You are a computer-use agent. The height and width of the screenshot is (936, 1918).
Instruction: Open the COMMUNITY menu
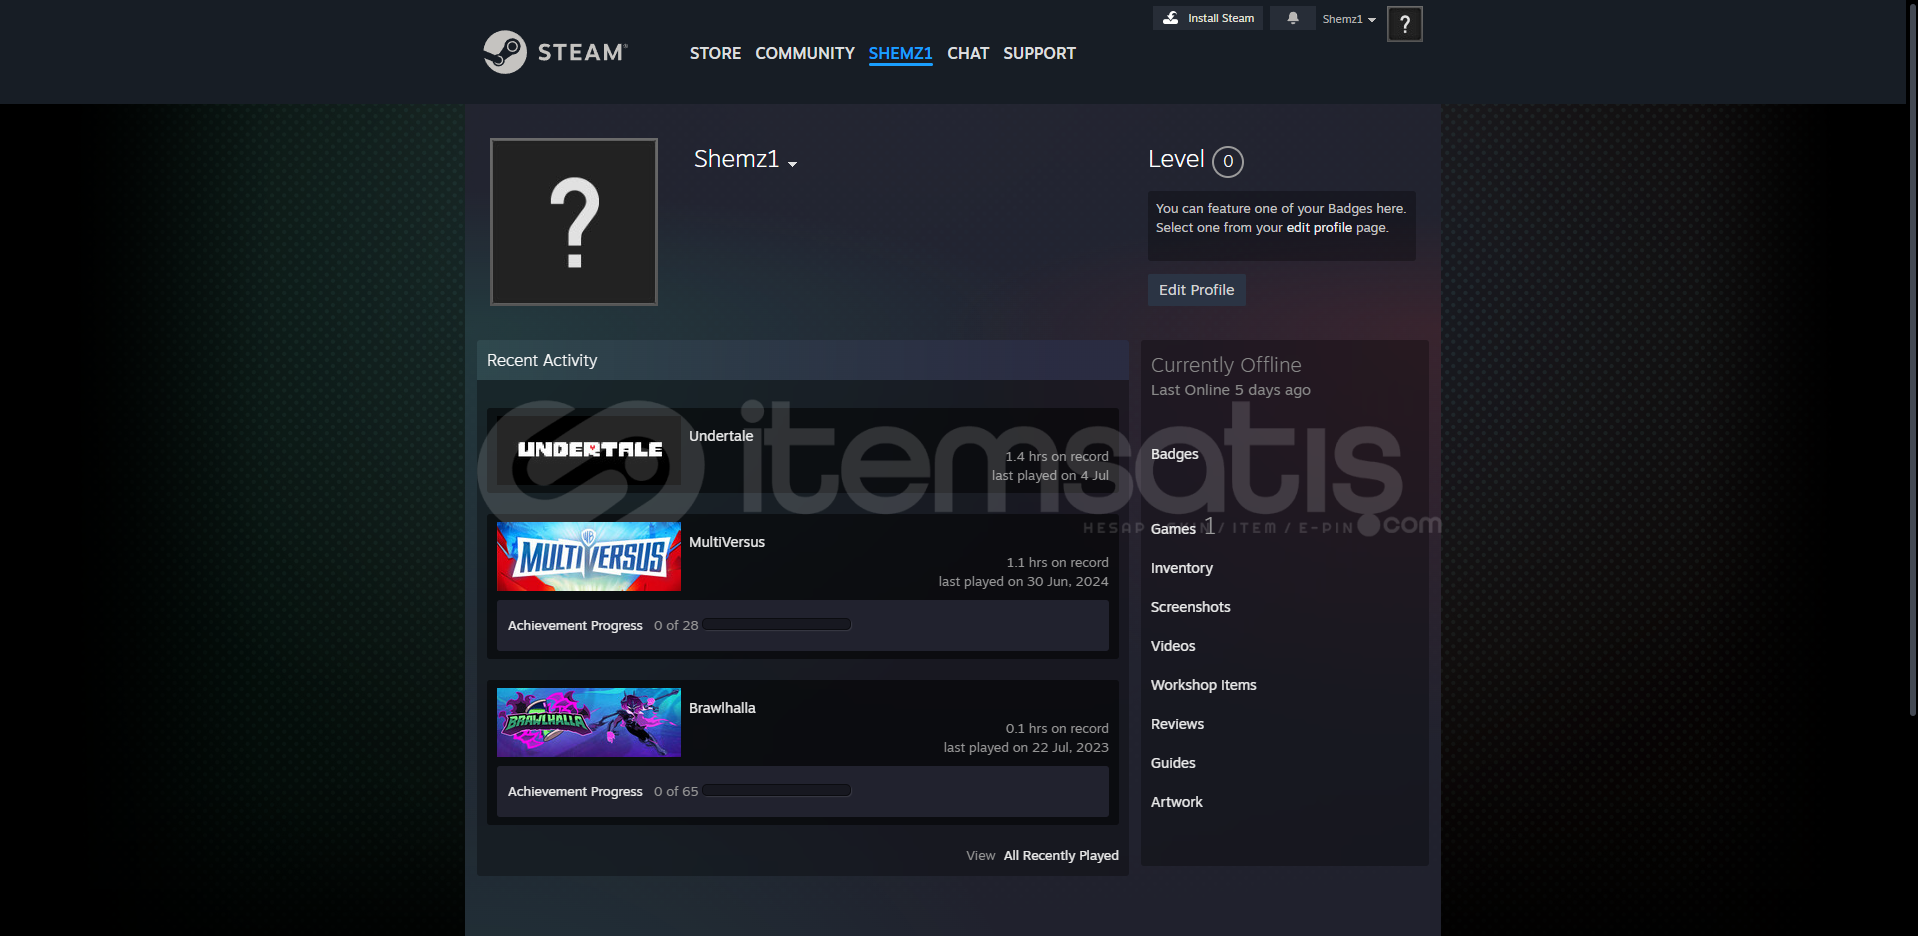click(804, 53)
